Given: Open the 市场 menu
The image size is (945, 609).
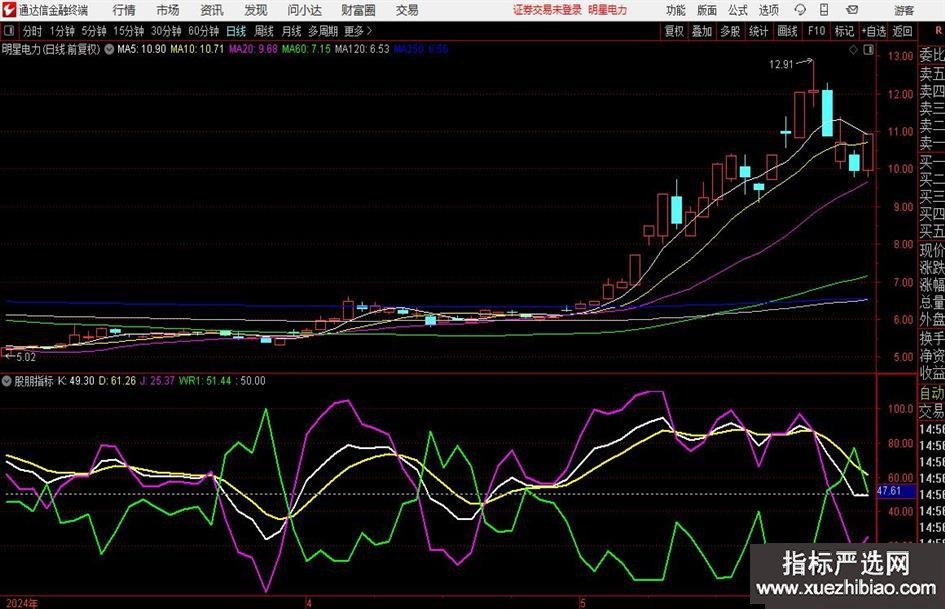Looking at the screenshot, I should click(x=168, y=10).
